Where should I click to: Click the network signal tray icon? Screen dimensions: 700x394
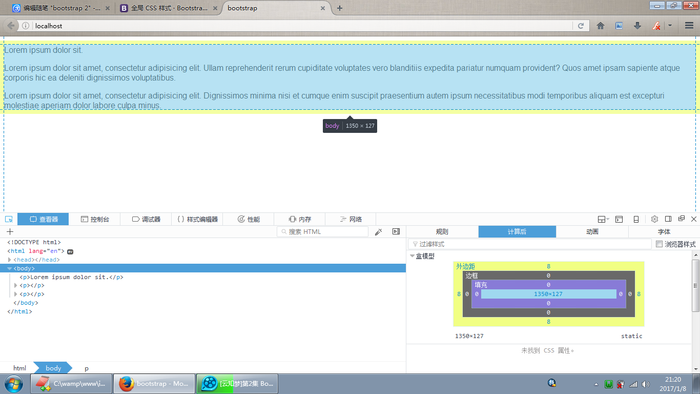coord(633,384)
